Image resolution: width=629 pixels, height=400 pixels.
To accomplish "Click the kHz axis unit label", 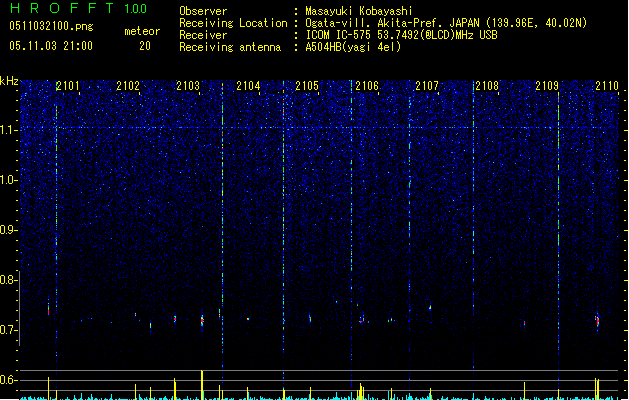I will pyautogui.click(x=9, y=81).
